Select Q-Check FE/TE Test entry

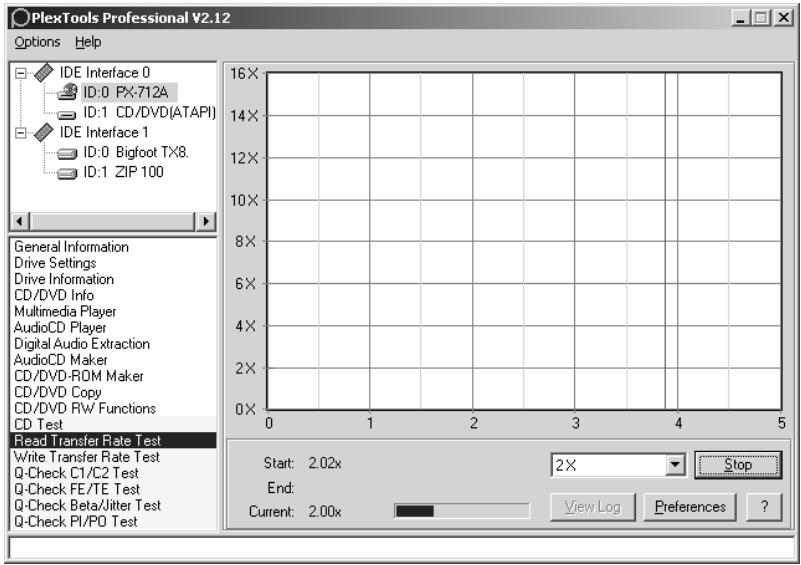(x=77, y=489)
